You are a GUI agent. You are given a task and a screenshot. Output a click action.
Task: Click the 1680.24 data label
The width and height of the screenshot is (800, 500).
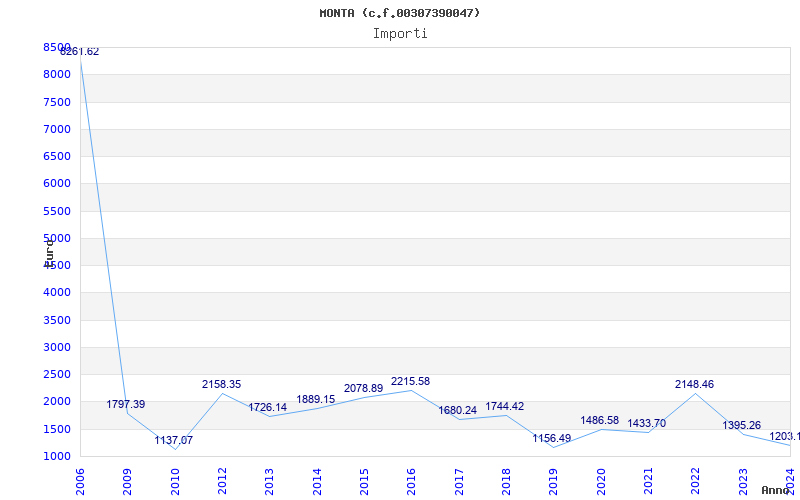457,411
